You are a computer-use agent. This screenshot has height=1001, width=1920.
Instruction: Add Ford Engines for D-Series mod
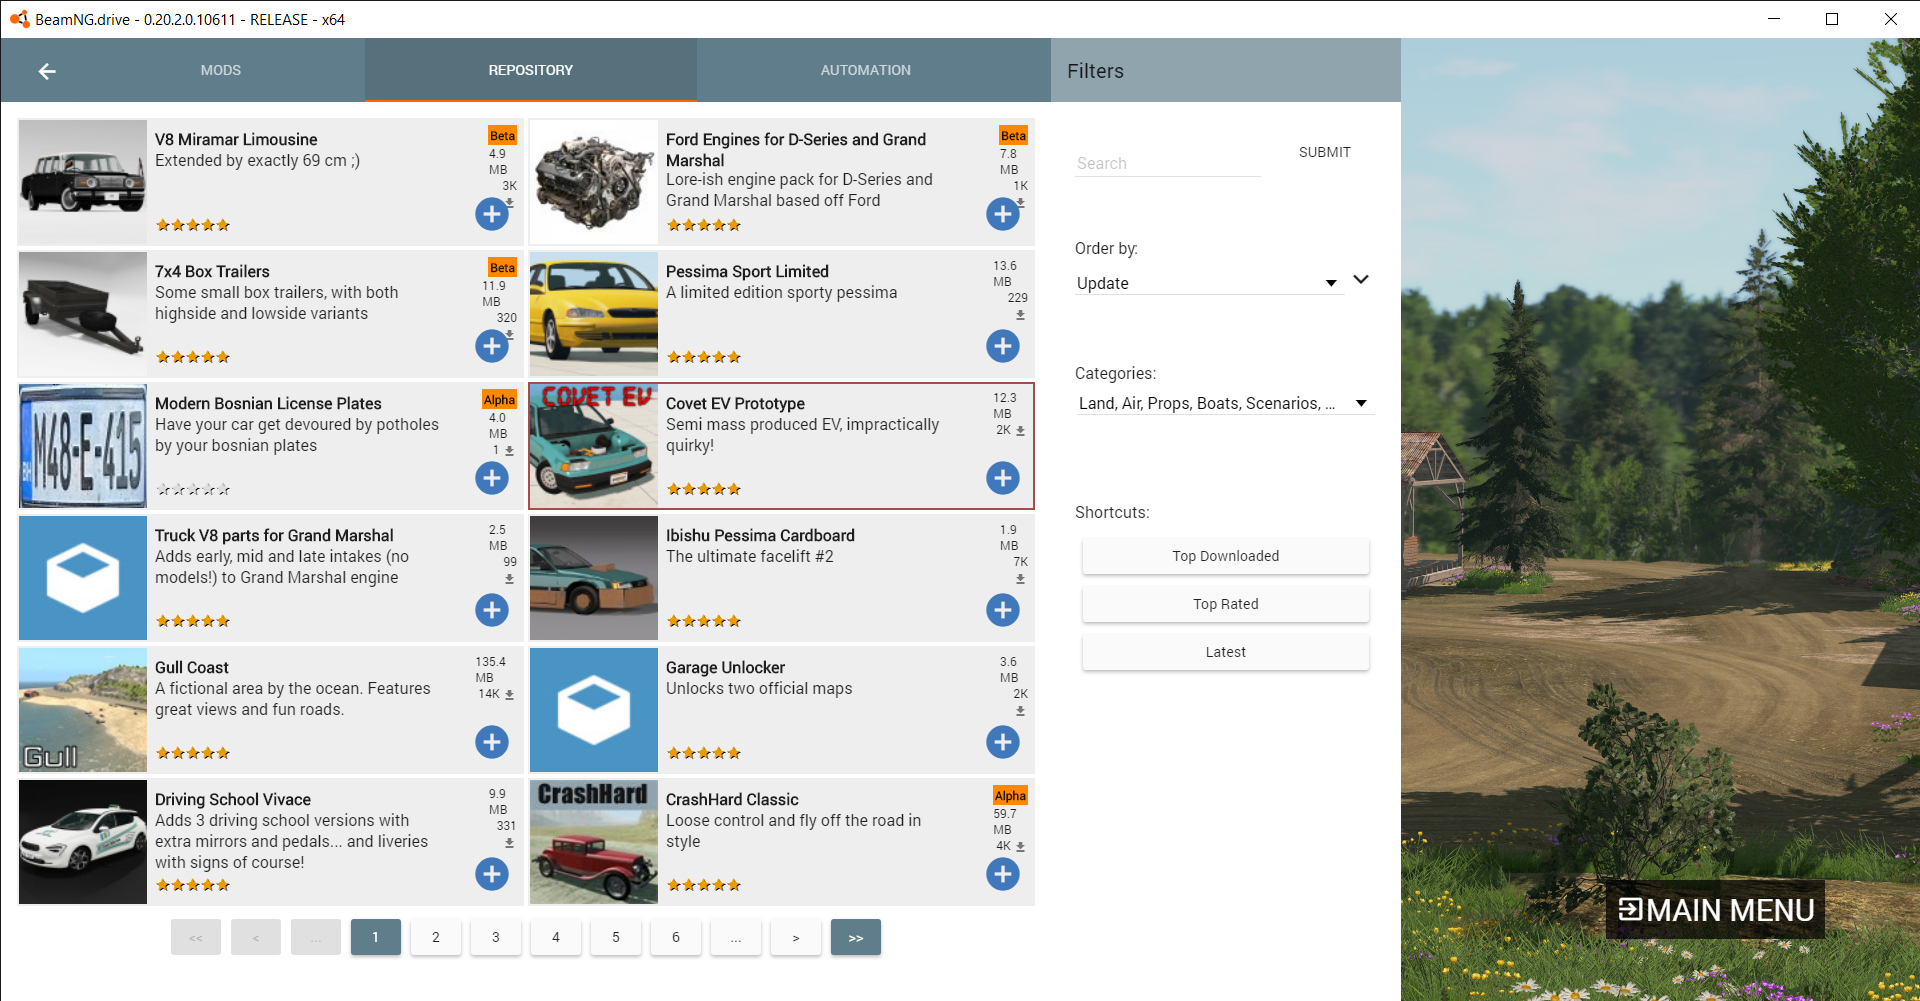click(x=1002, y=214)
